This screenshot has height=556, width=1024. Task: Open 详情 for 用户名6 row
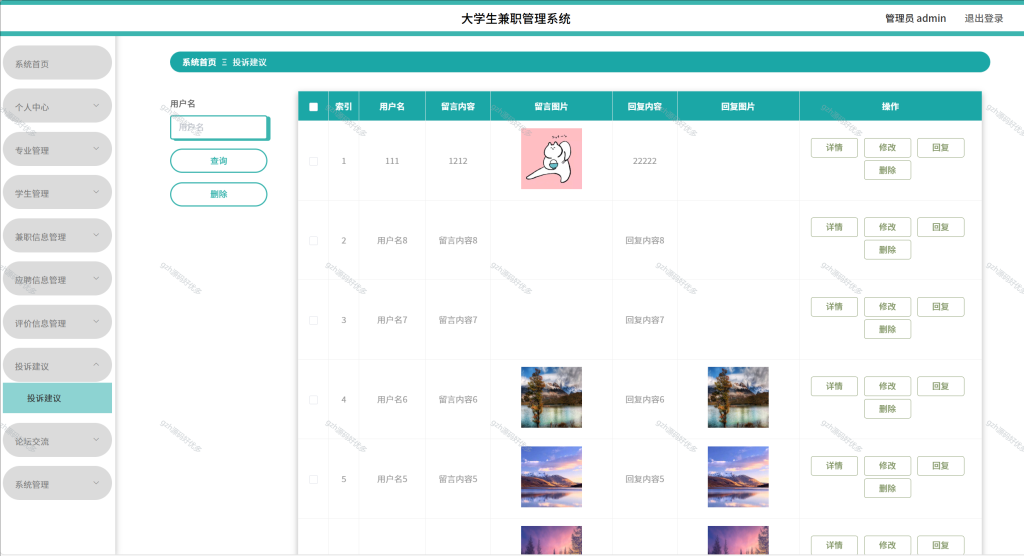coord(834,386)
